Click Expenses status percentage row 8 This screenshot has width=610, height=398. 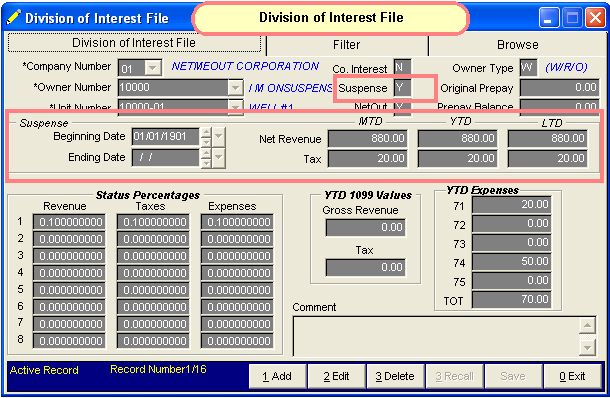click(237, 341)
